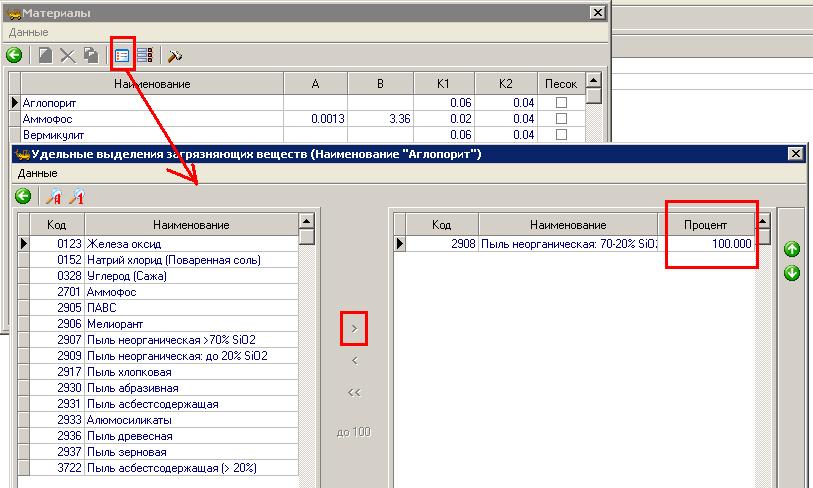Move substance down with green down arrow

pos(792,273)
